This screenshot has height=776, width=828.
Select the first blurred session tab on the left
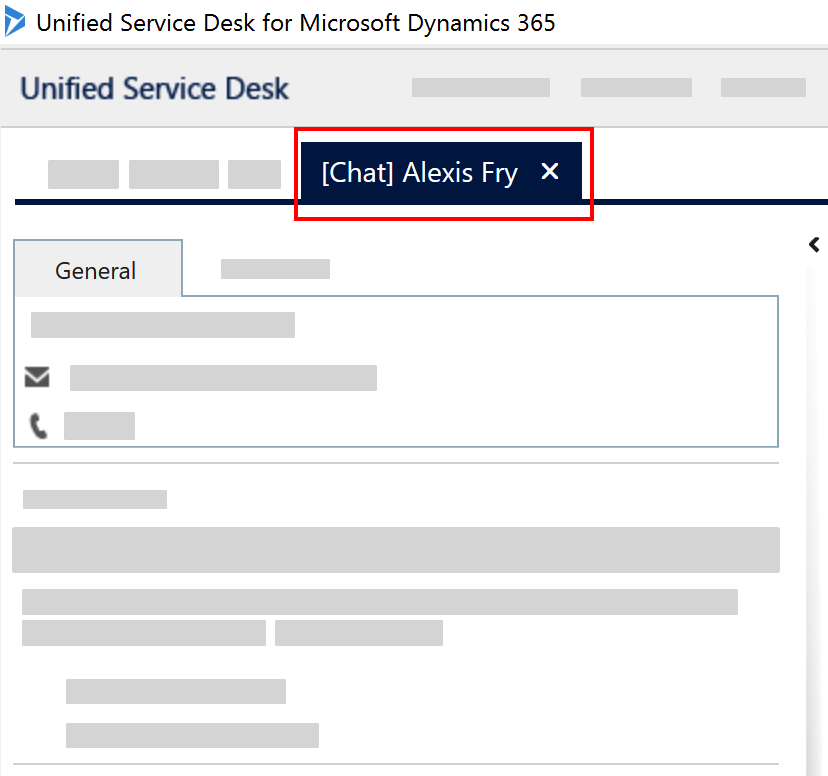(x=83, y=174)
